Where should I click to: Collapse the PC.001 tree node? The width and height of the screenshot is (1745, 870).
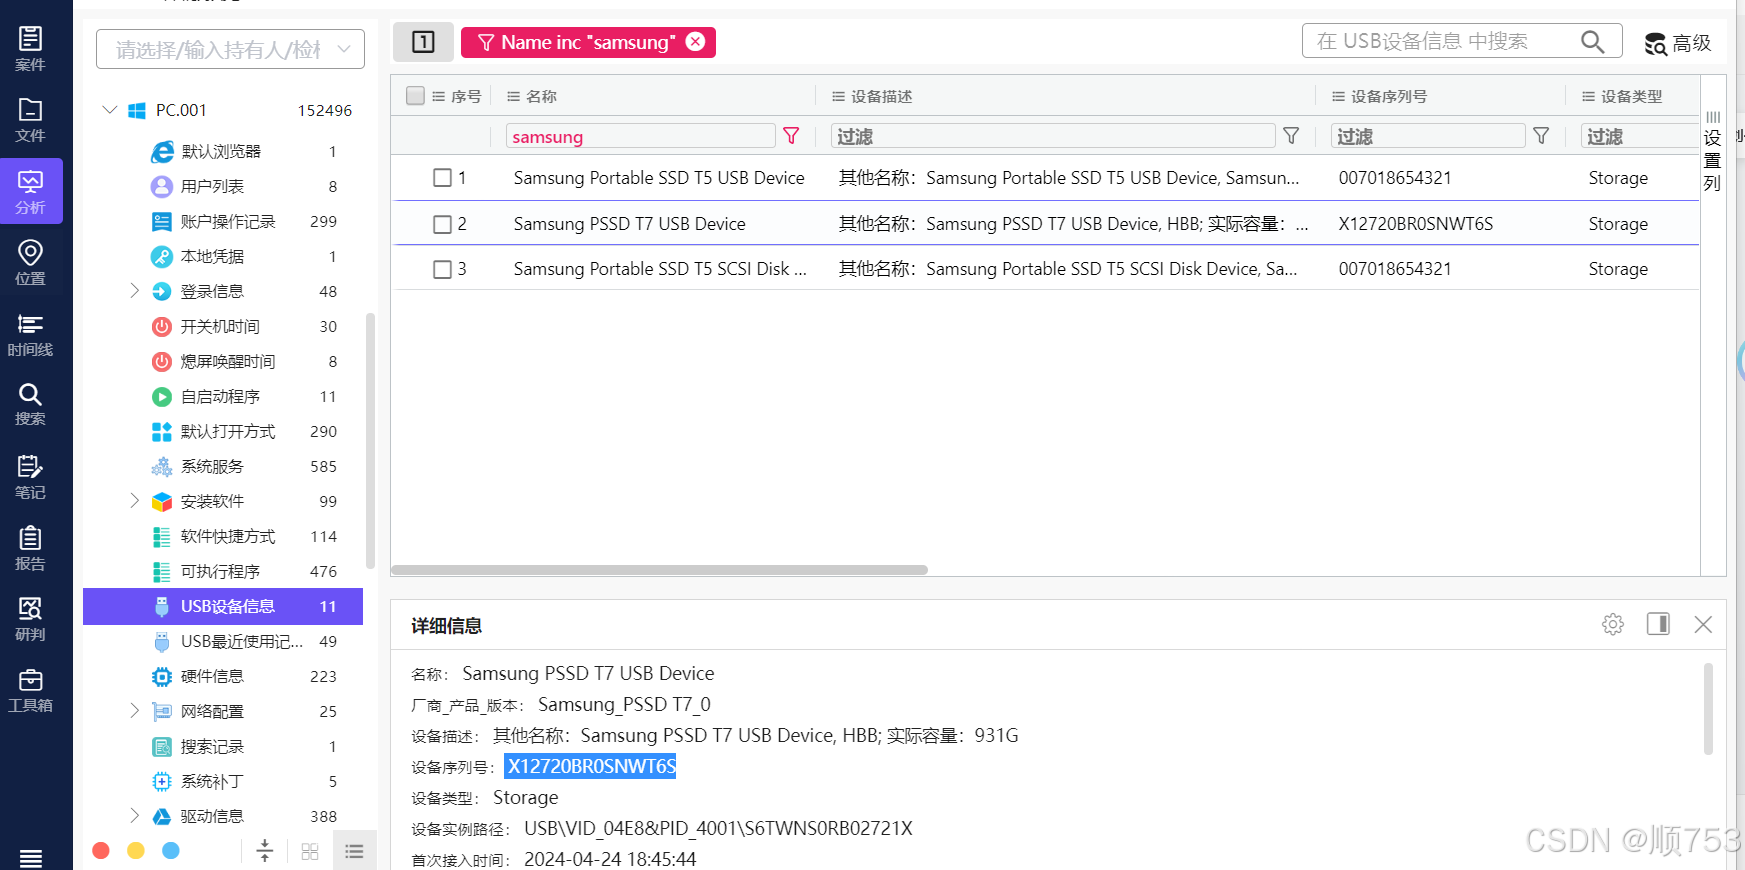pyautogui.click(x=110, y=110)
